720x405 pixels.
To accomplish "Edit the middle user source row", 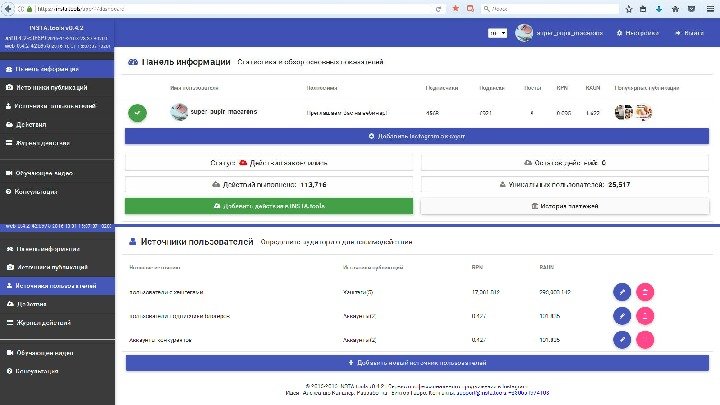I will [x=622, y=316].
